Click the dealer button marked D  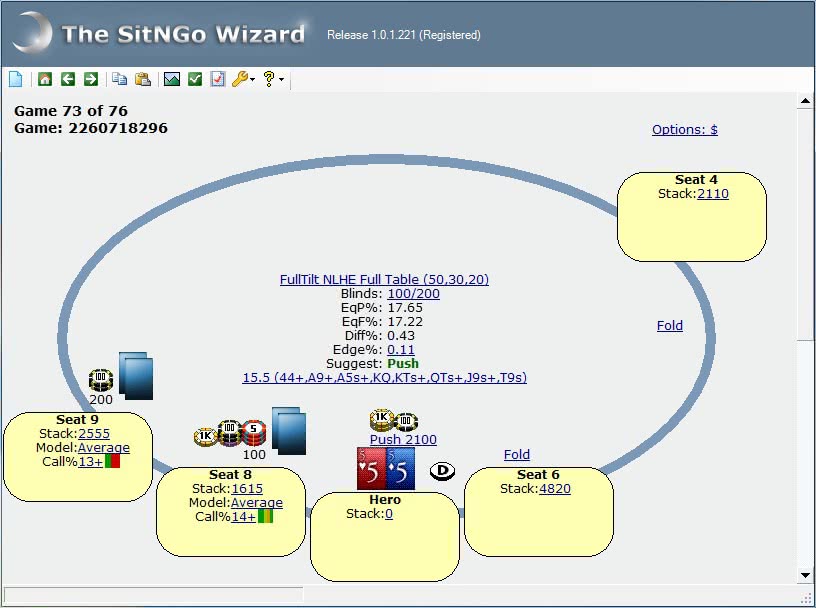click(x=442, y=471)
